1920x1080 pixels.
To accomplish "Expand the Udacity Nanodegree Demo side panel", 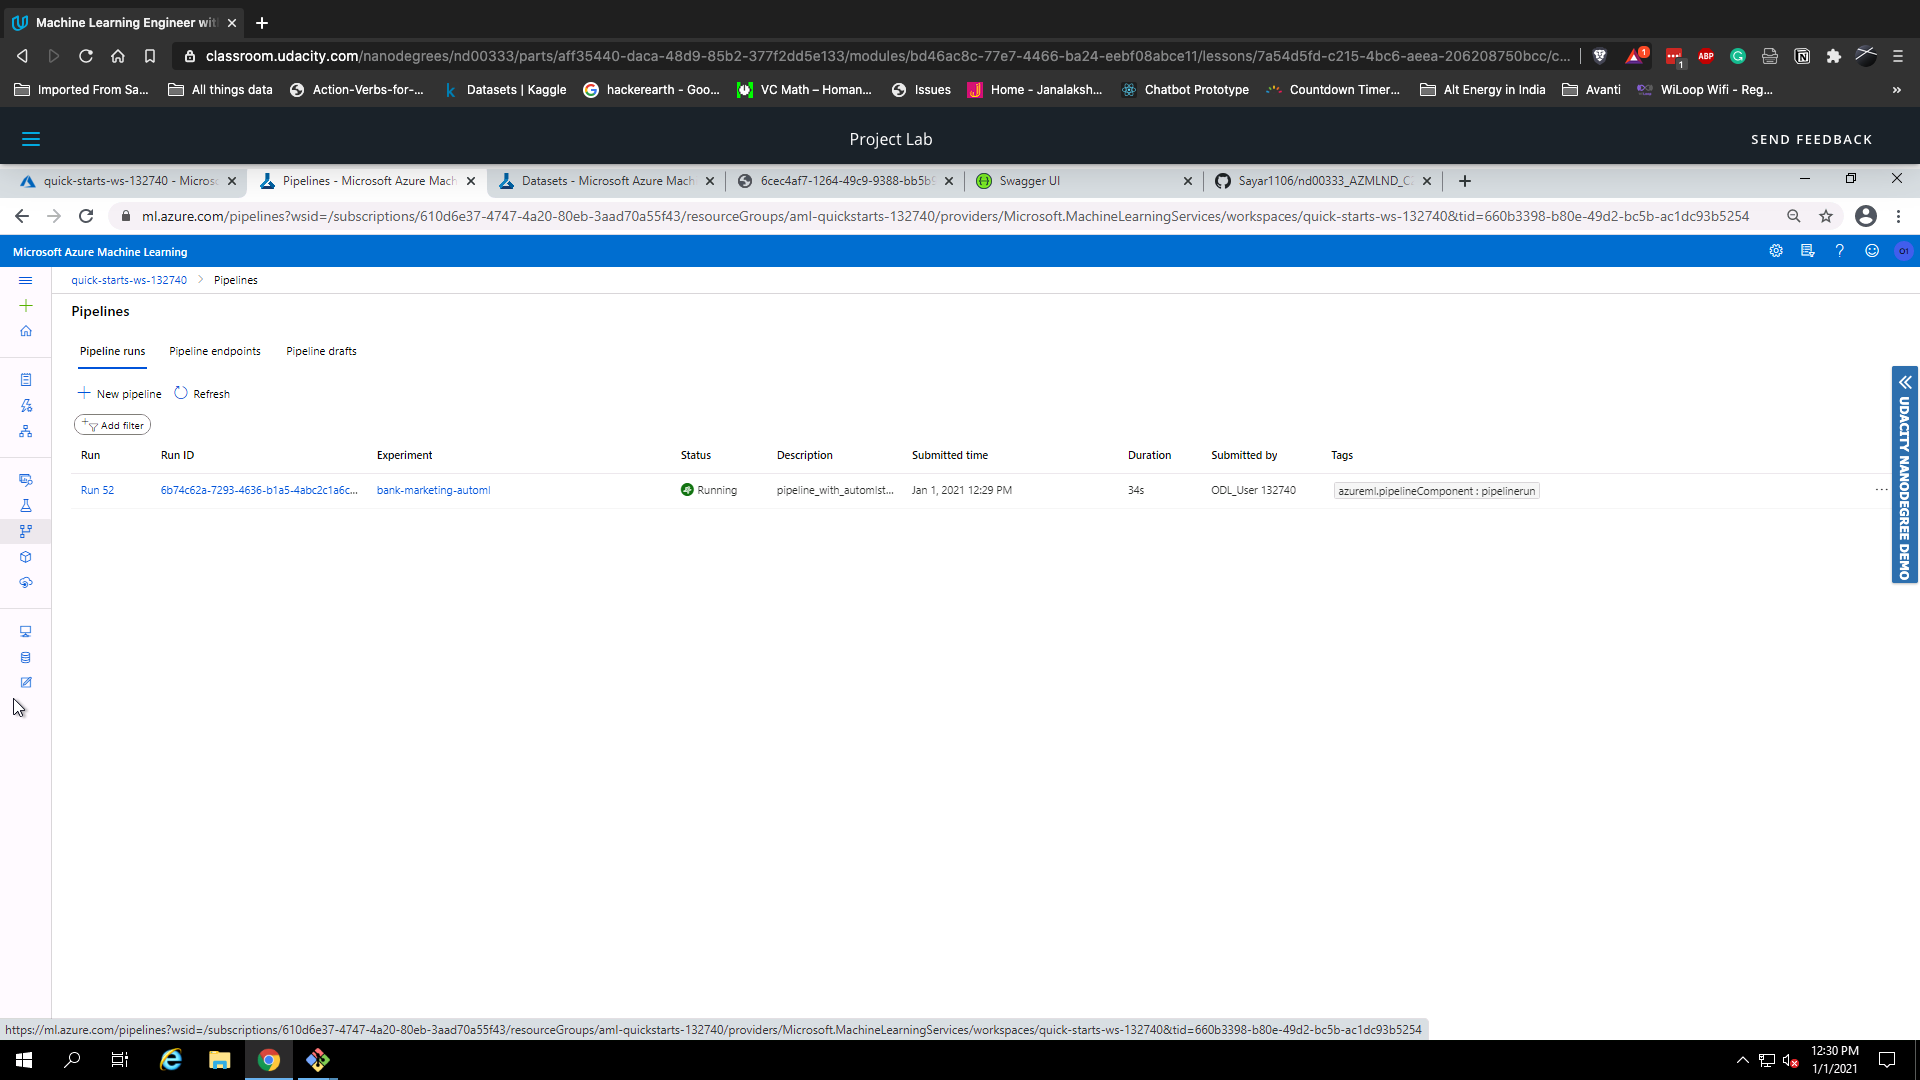I will (1905, 382).
